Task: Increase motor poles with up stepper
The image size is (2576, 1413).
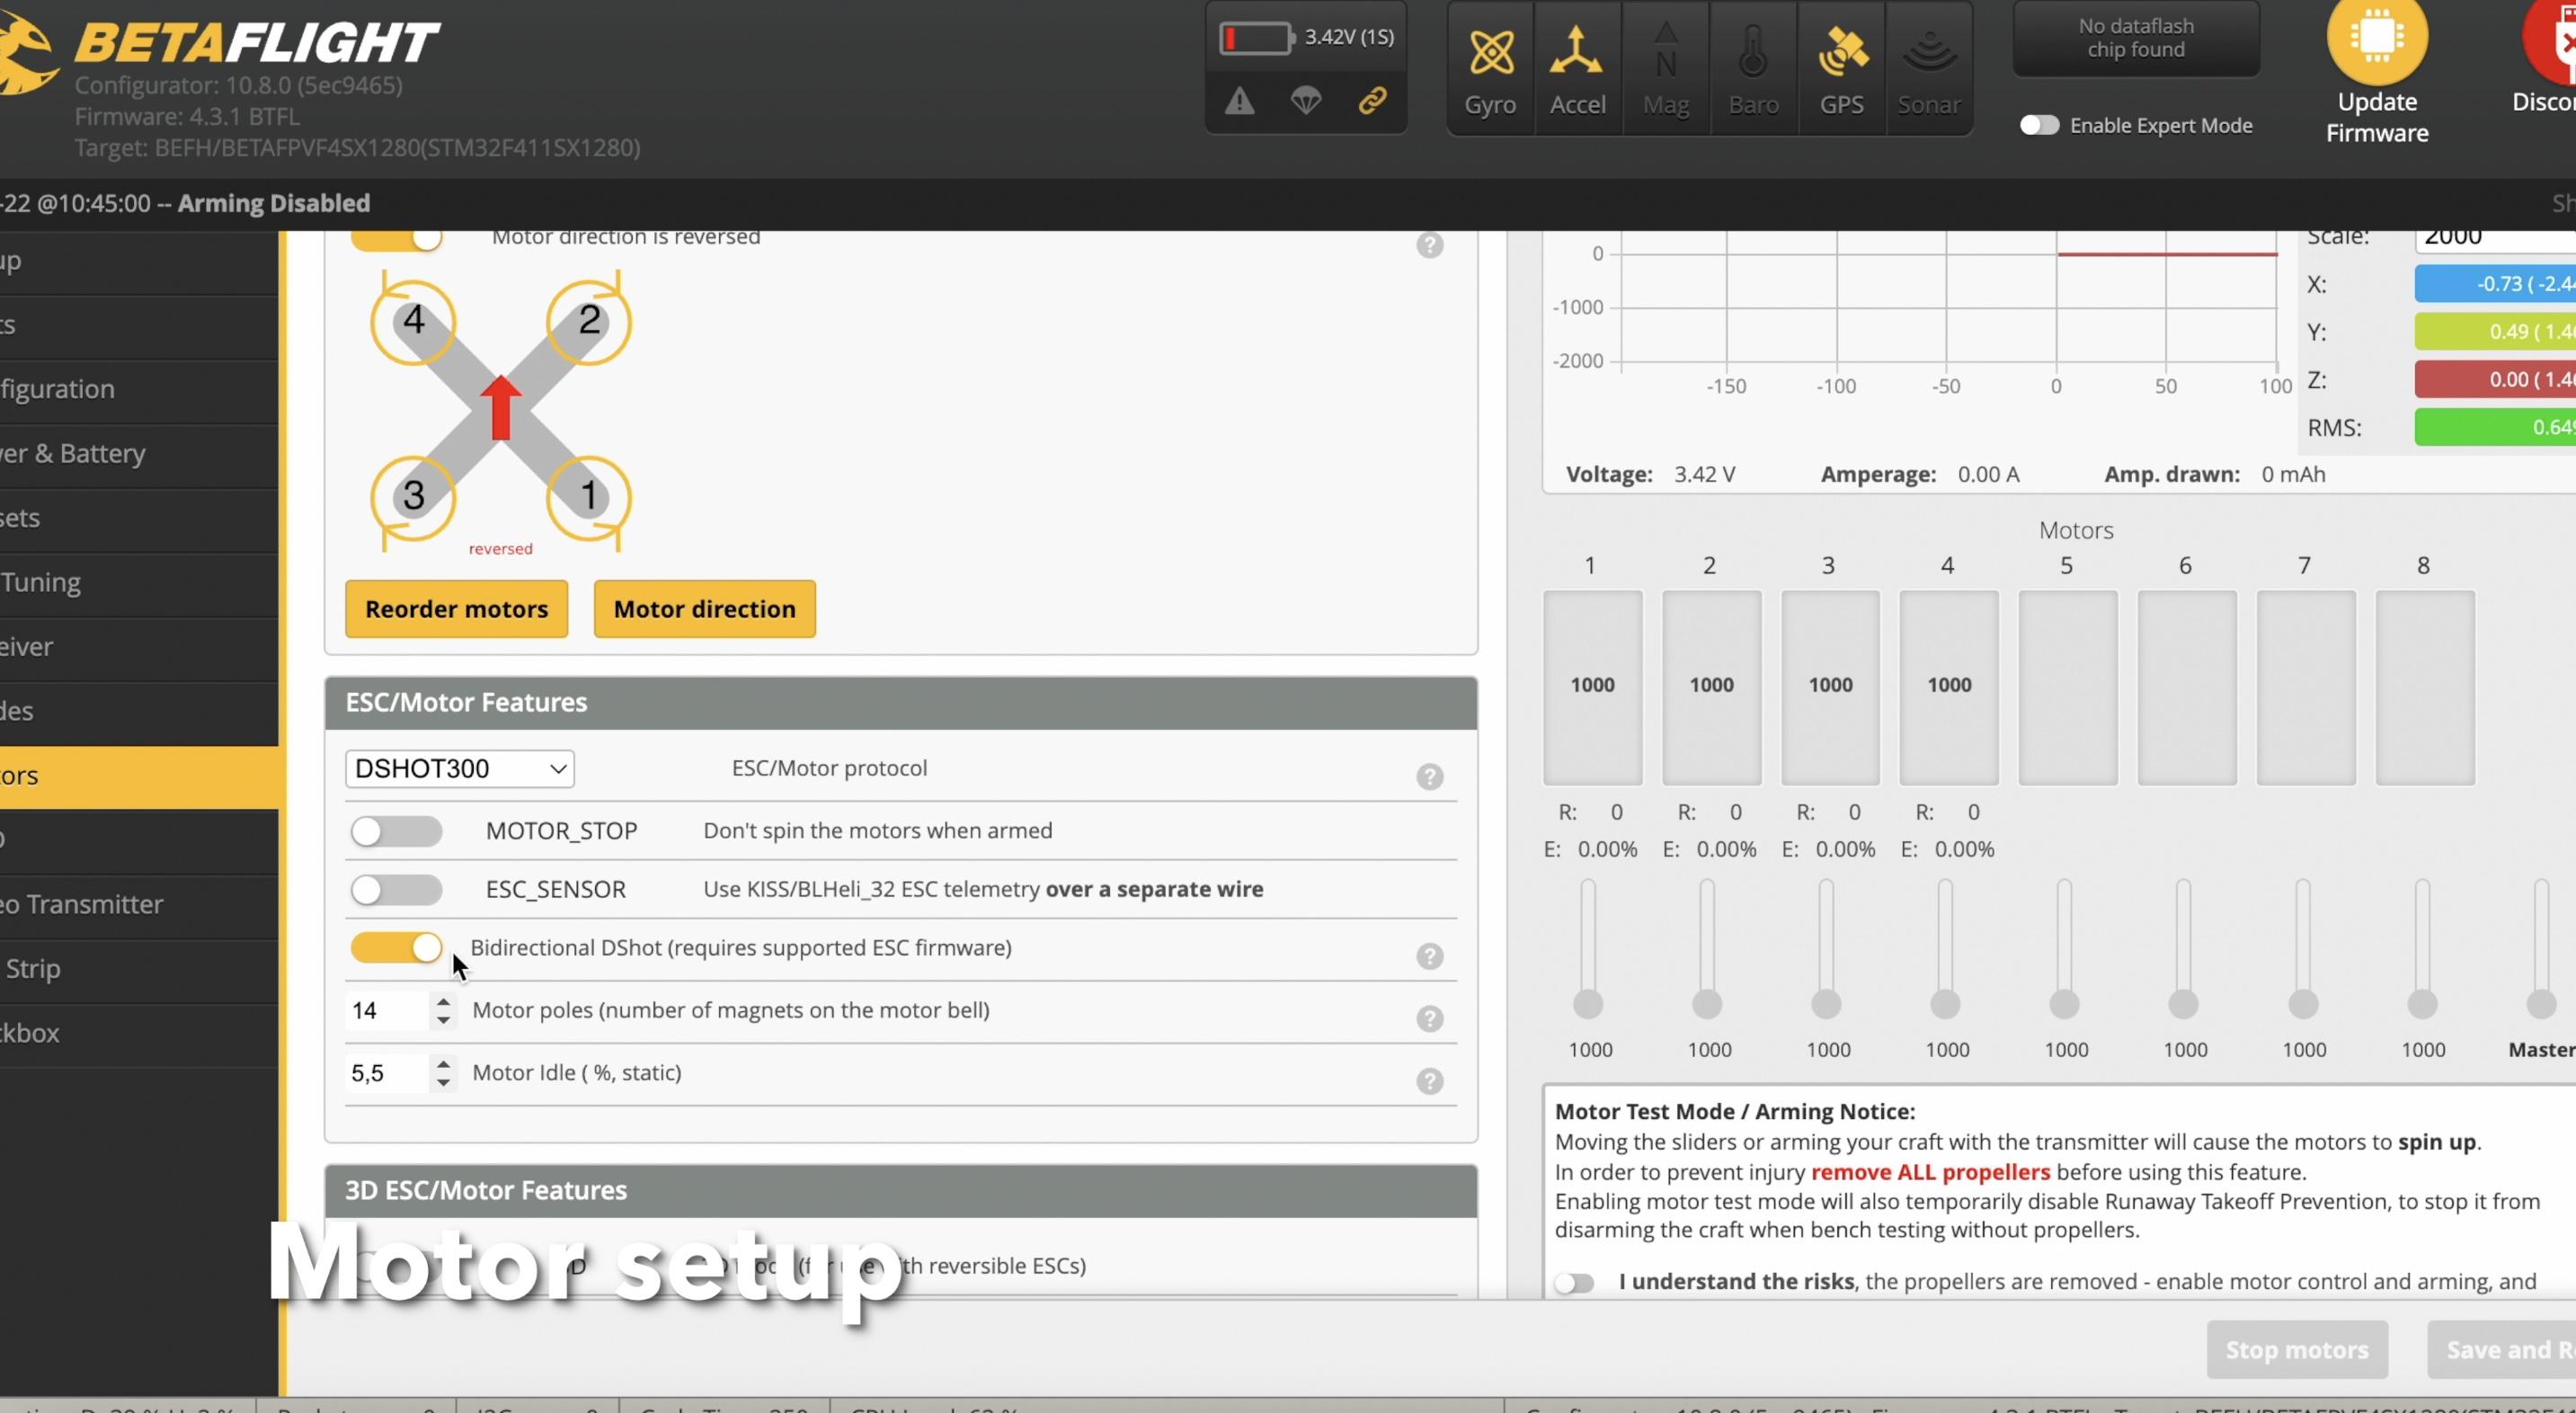Action: tap(443, 1001)
